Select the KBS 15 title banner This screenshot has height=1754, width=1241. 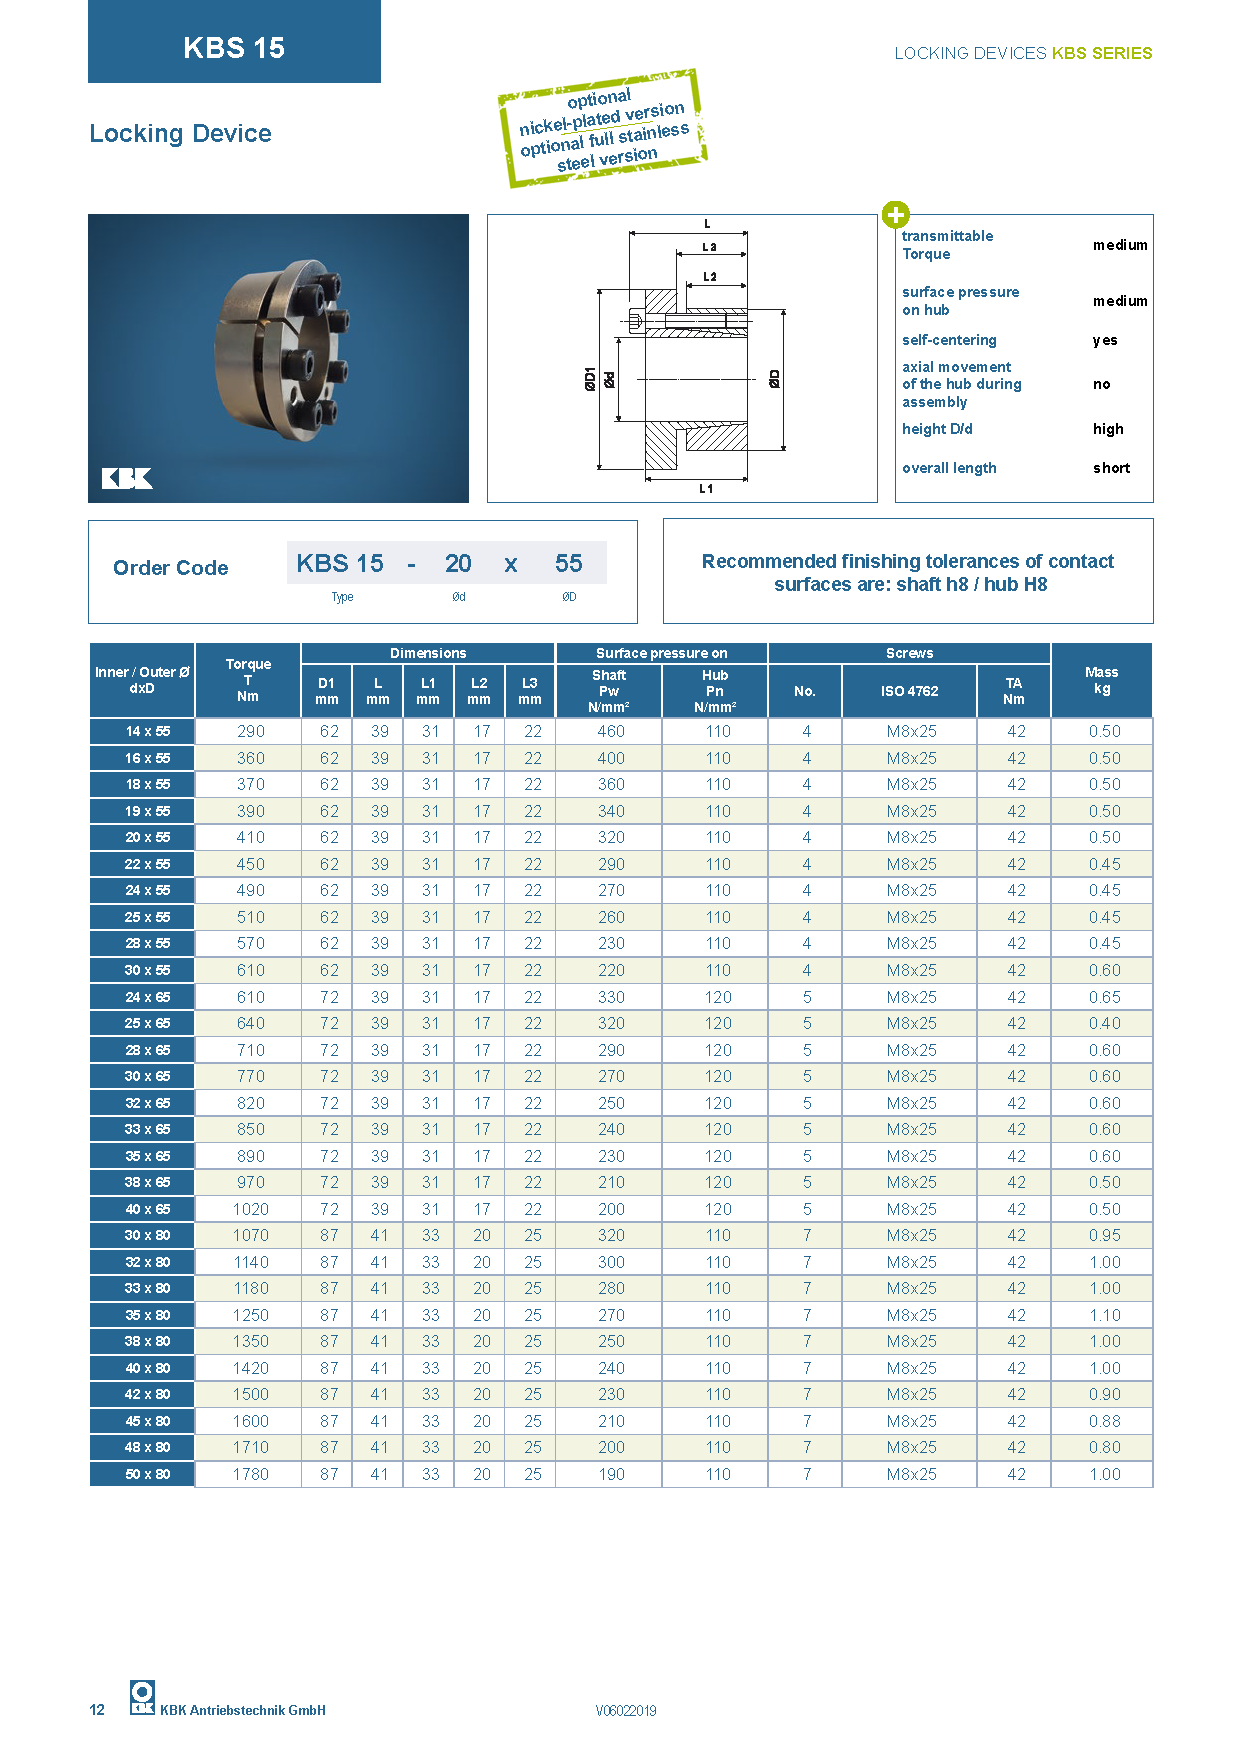(x=234, y=47)
